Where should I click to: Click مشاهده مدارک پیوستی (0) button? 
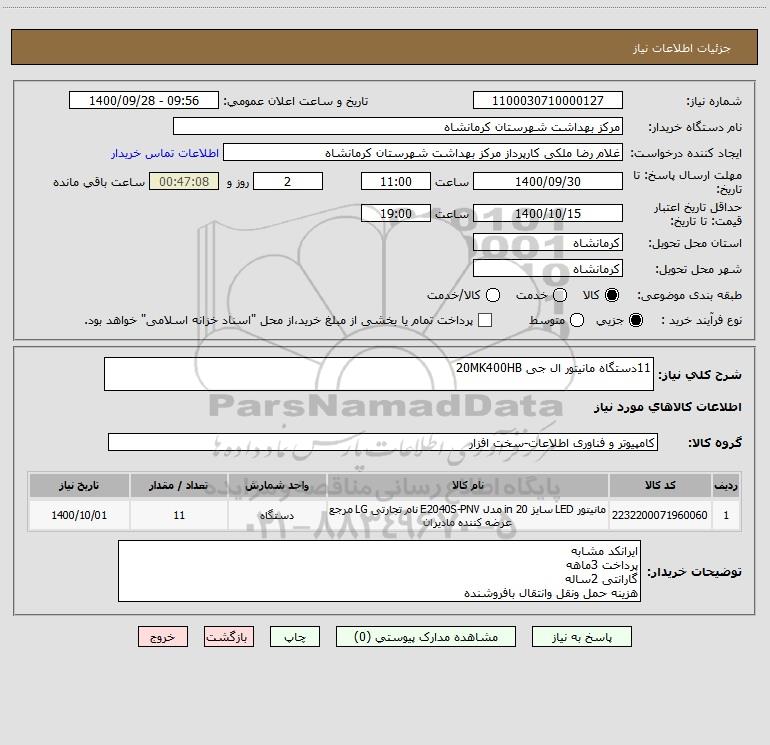point(426,636)
